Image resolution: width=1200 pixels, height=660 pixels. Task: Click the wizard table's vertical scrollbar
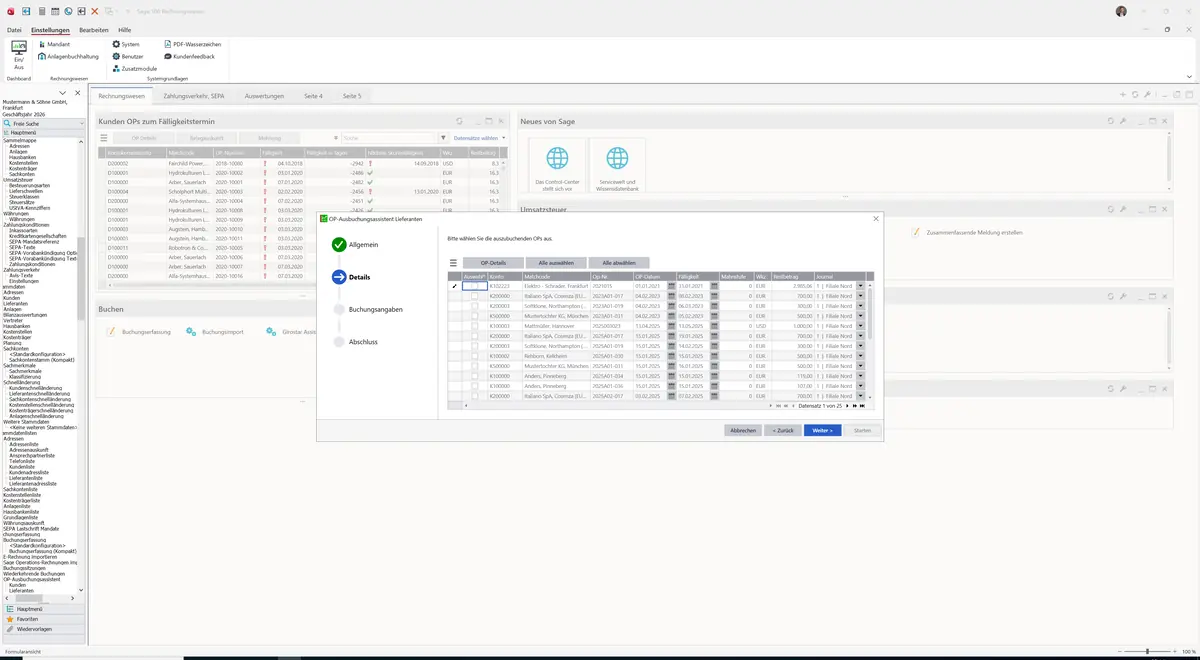point(870,340)
